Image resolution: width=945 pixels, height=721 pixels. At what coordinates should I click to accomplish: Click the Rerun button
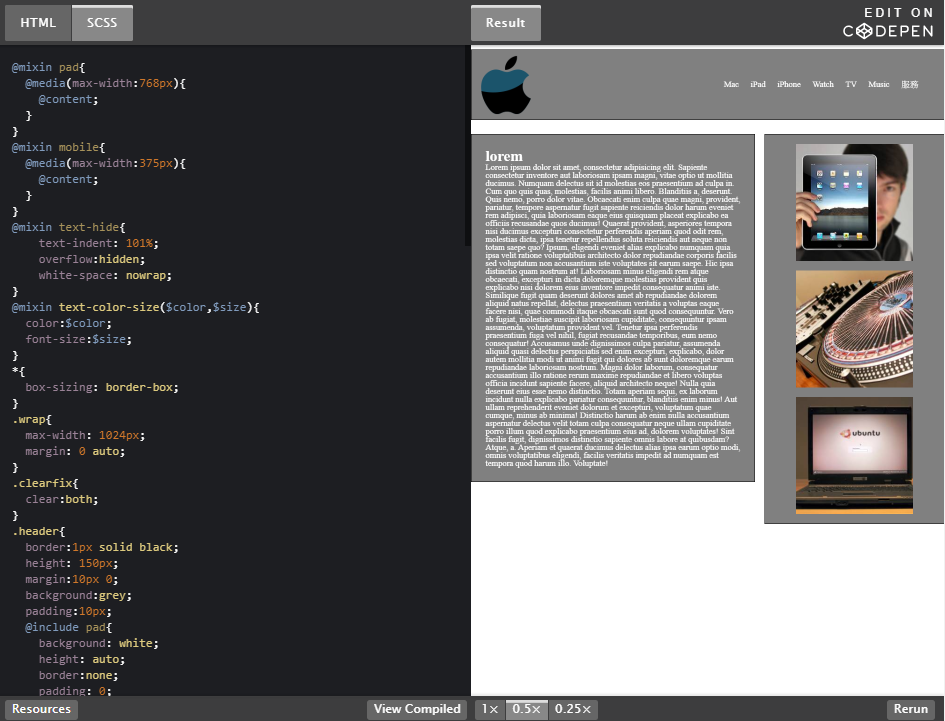(x=911, y=709)
